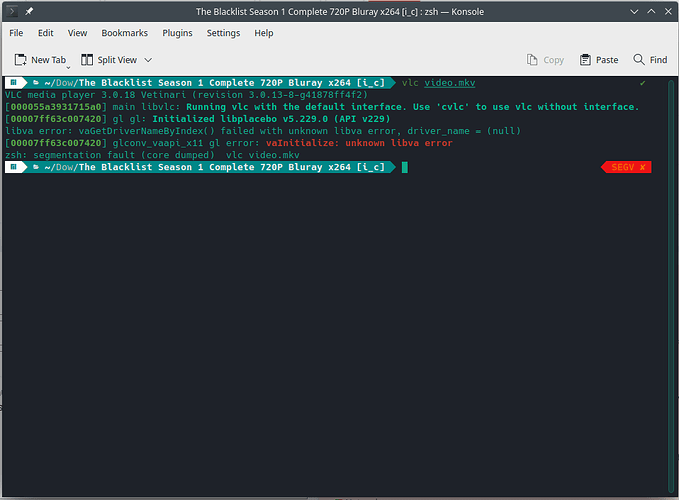Screen dimensions: 679x500
Task: Click the Manjaro logo on first prompt
Action: (13, 82)
